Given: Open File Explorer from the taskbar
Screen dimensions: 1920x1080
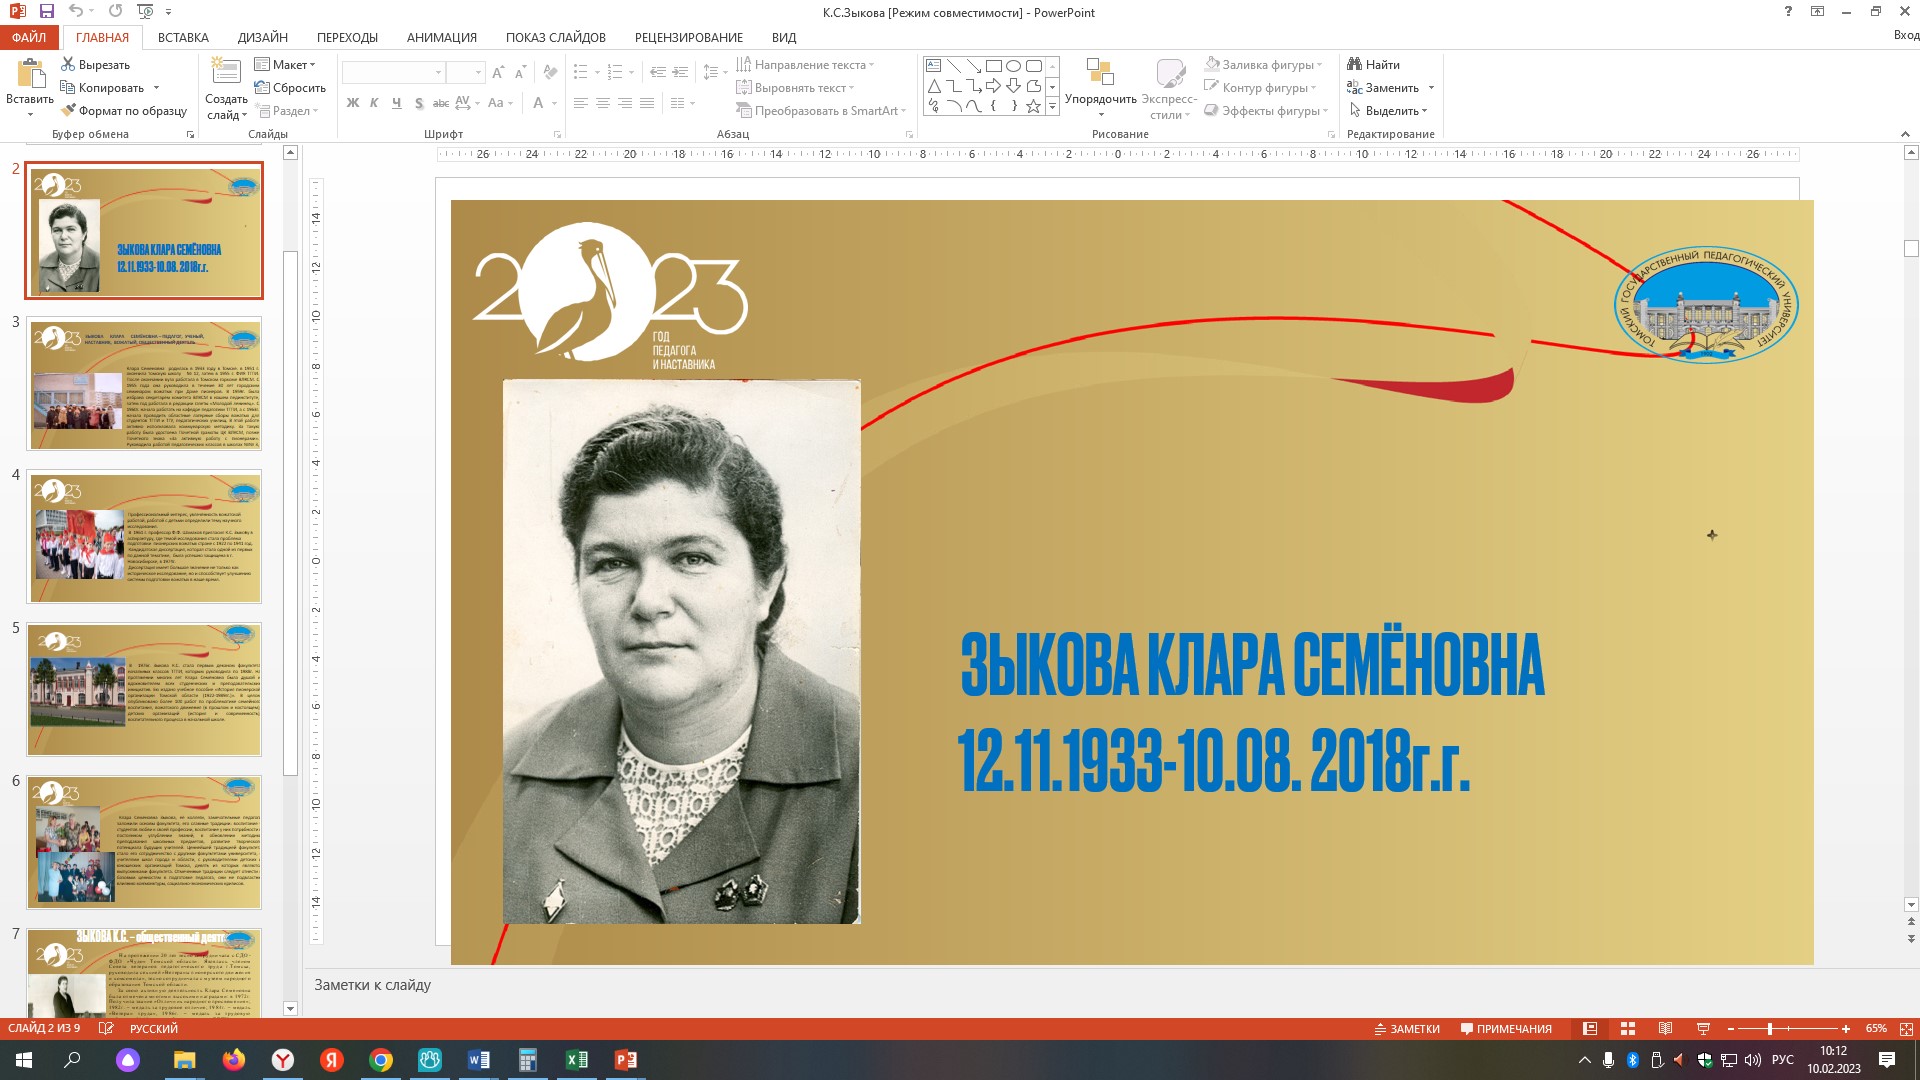Looking at the screenshot, I should [x=184, y=1060].
